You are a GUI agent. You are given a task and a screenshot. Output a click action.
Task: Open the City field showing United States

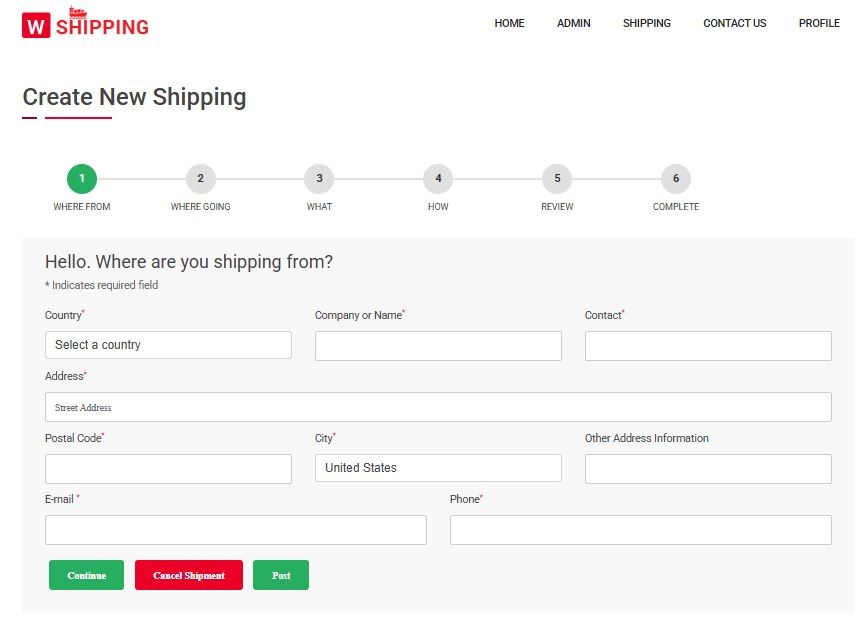point(438,468)
